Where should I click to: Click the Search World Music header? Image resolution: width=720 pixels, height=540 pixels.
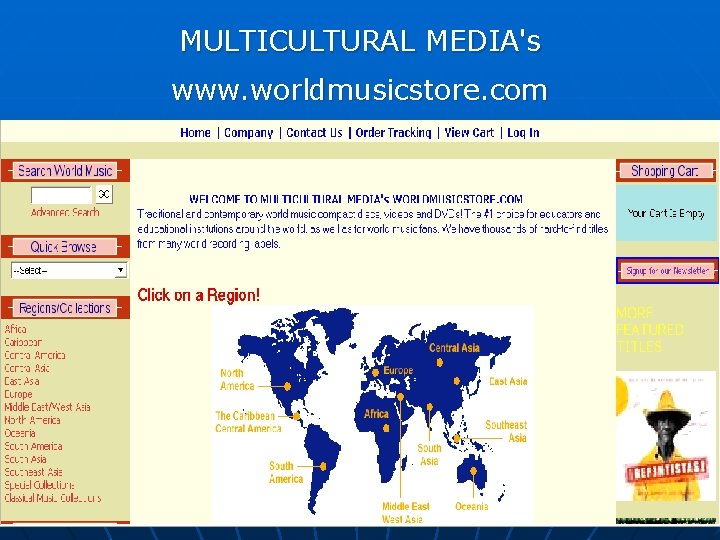click(65, 171)
